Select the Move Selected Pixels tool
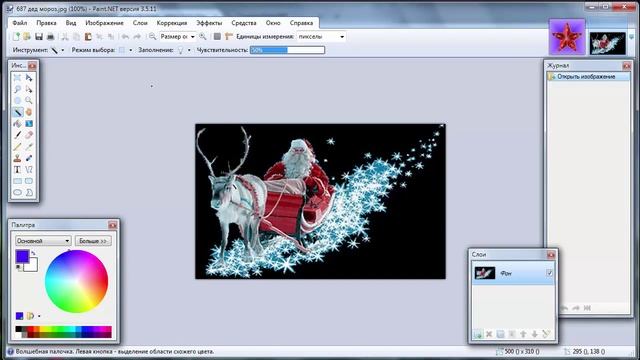 point(29,78)
